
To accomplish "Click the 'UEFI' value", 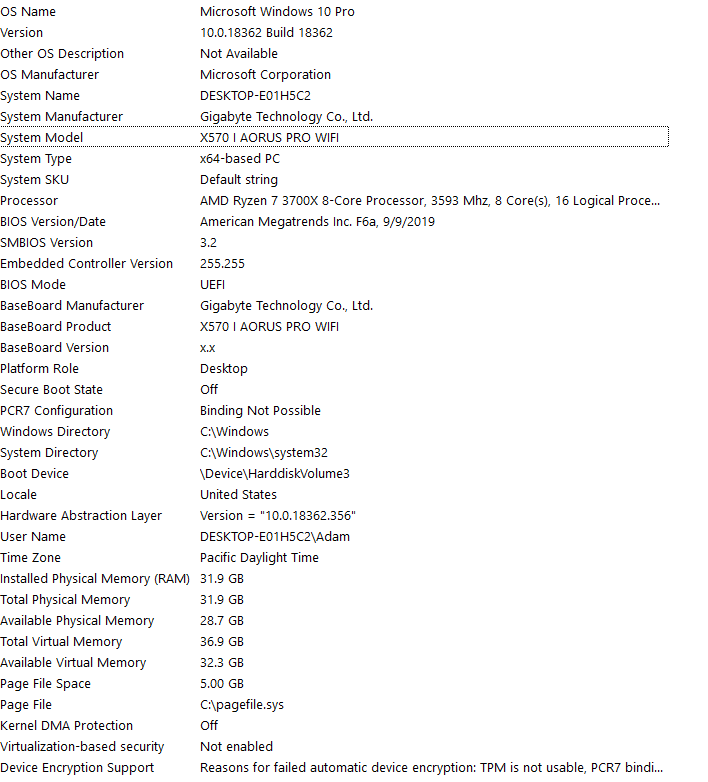I will pos(212,284).
